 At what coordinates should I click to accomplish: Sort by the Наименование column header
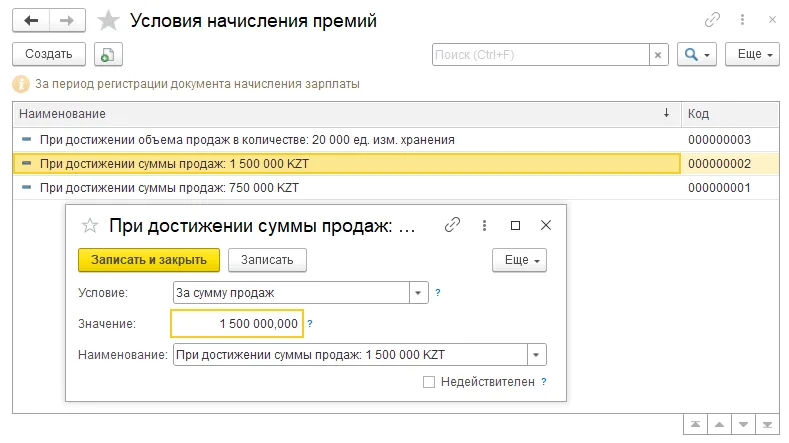tap(347, 114)
